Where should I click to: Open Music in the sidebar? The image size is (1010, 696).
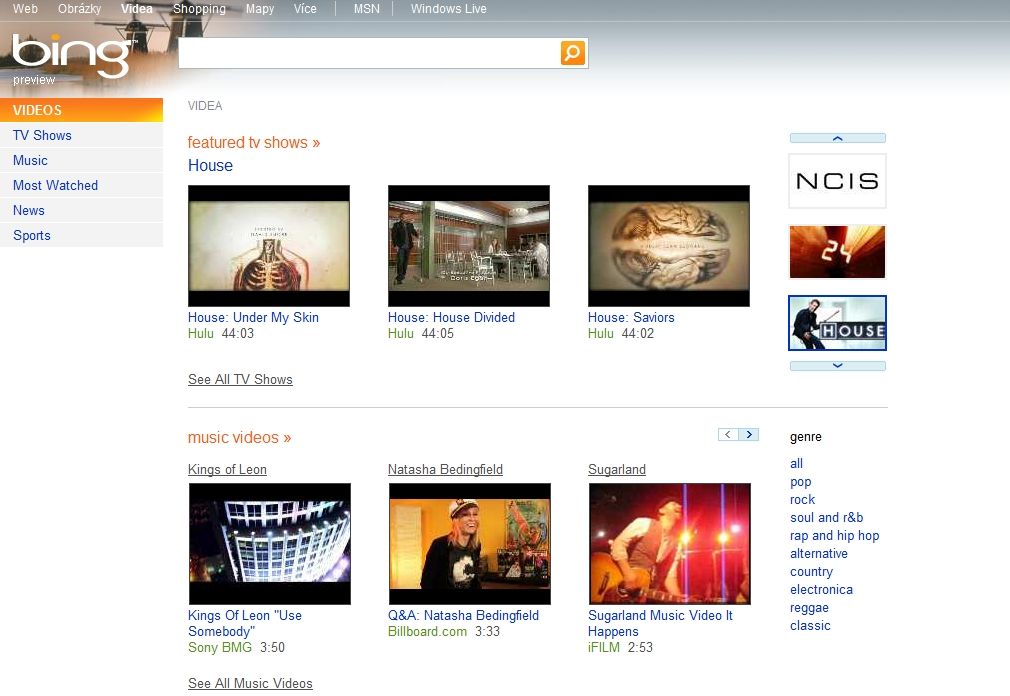point(81,160)
